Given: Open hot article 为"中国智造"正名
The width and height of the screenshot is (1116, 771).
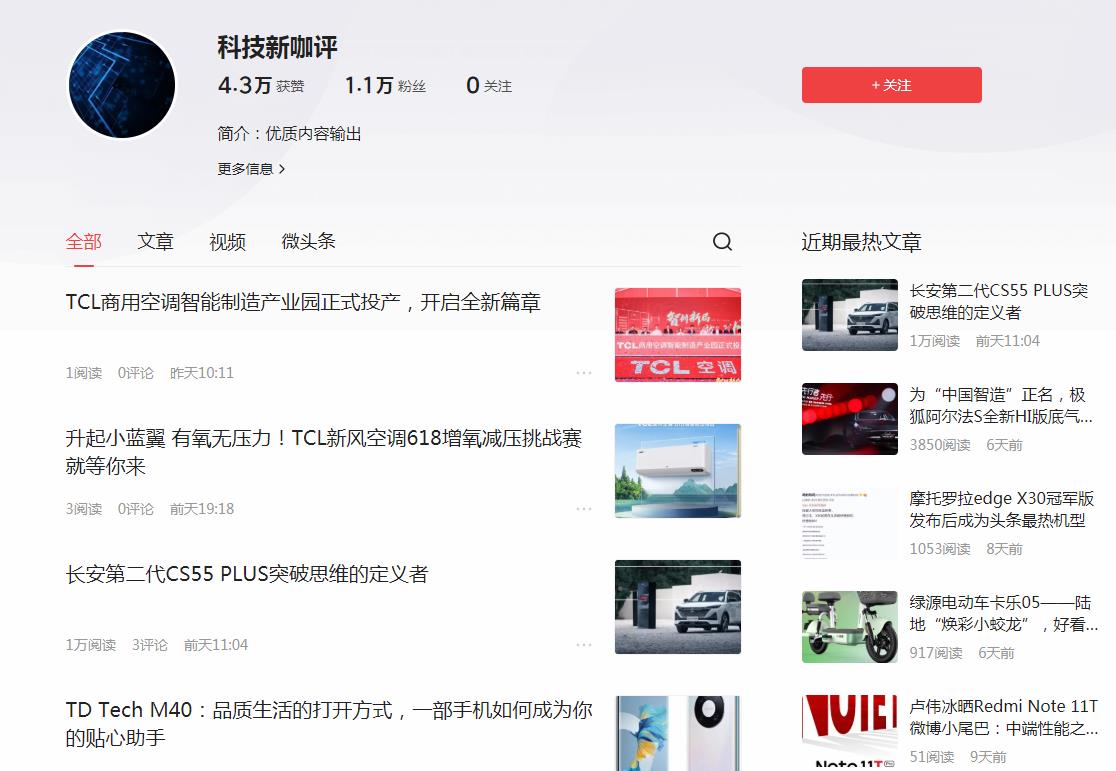Looking at the screenshot, I should point(1001,406).
